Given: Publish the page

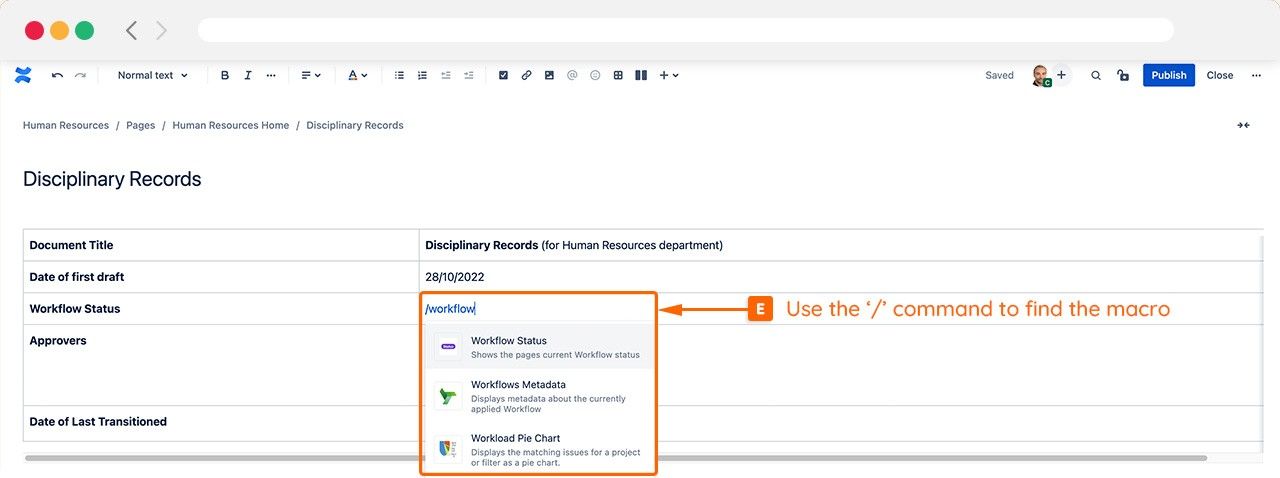Looking at the screenshot, I should pyautogui.click(x=1168, y=75).
